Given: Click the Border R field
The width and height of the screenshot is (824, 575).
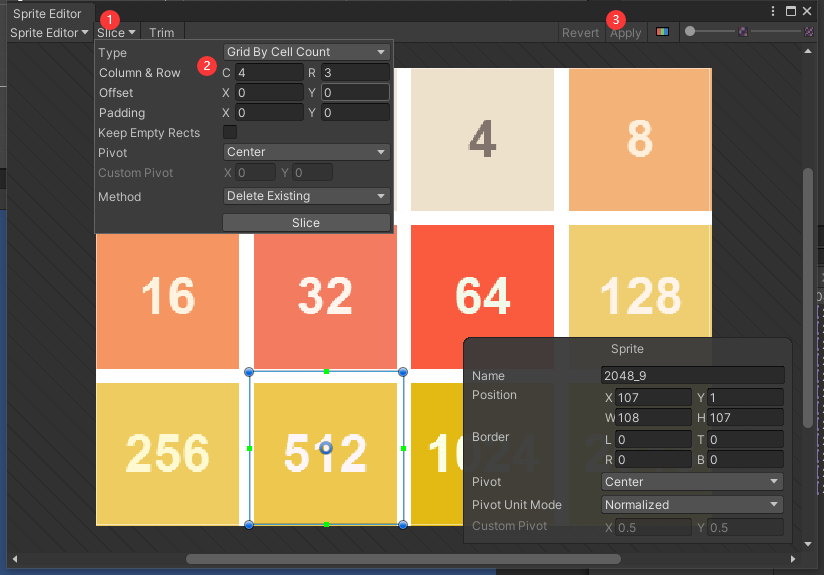Looking at the screenshot, I should (x=653, y=459).
